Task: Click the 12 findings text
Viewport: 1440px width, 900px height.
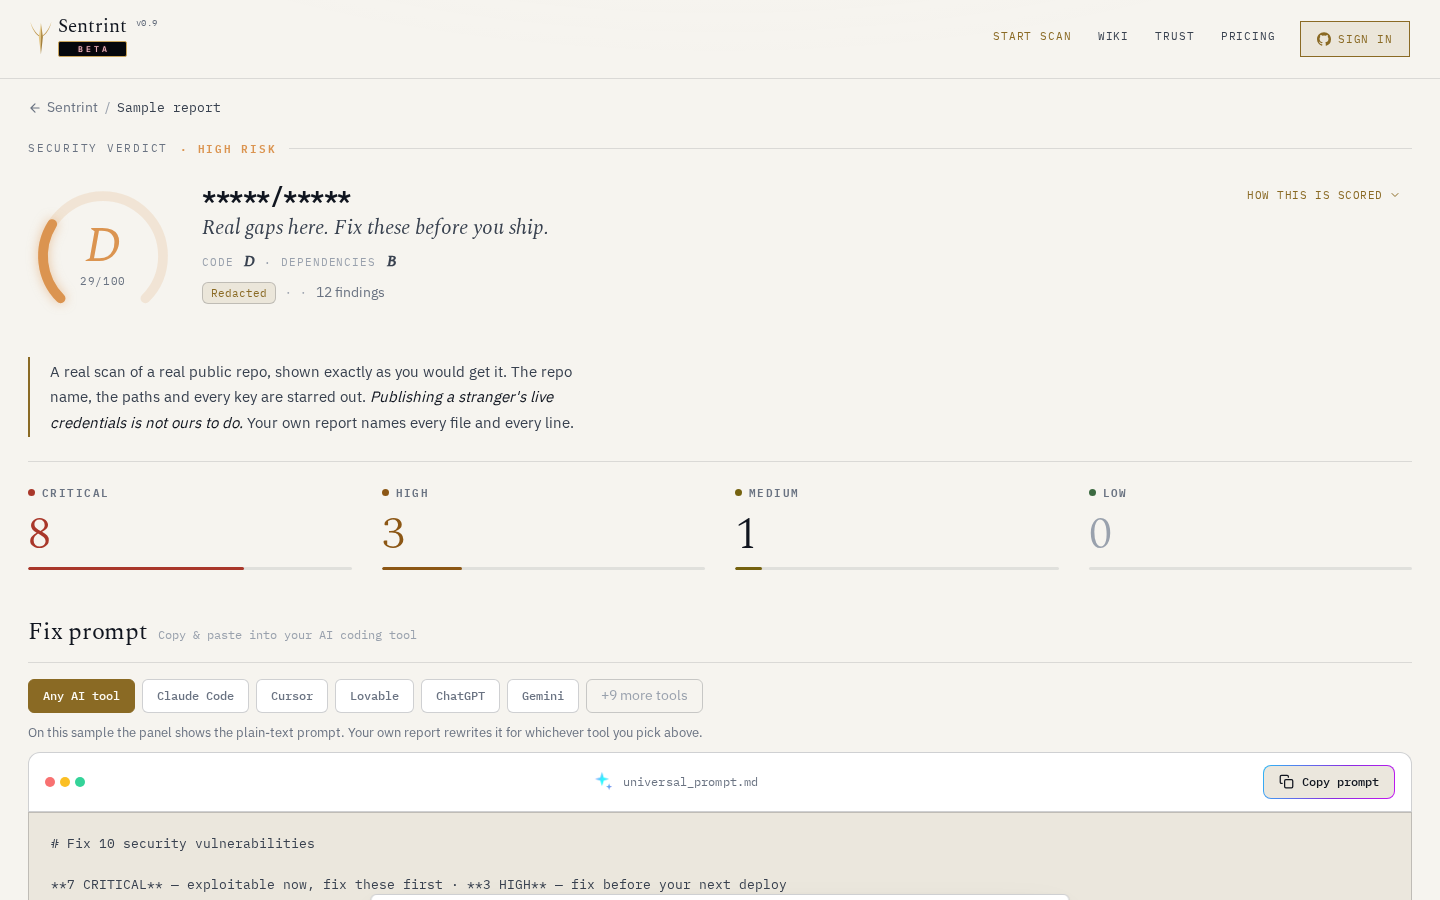Action: pos(350,293)
